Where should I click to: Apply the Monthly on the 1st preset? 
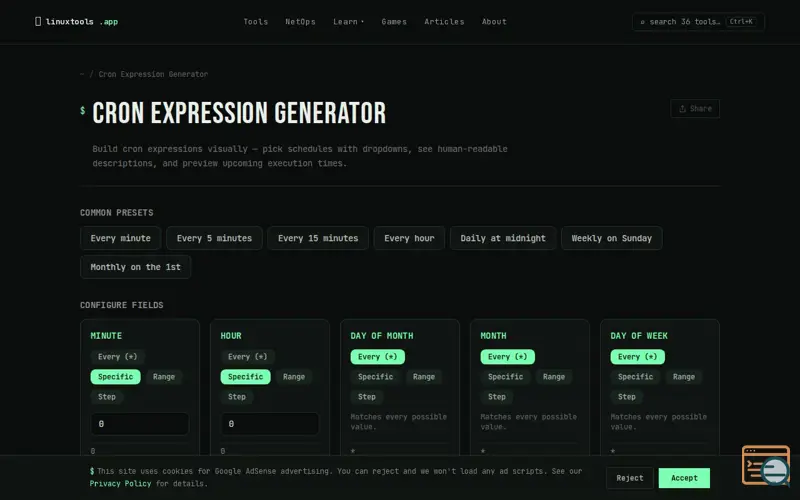(x=135, y=267)
